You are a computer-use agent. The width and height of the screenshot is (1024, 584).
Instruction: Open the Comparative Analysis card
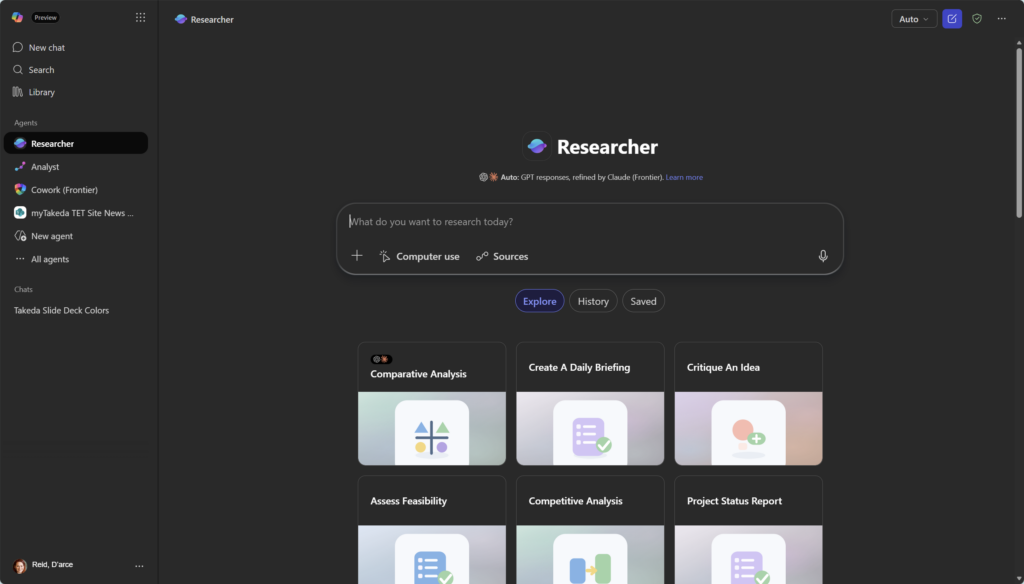tap(432, 404)
